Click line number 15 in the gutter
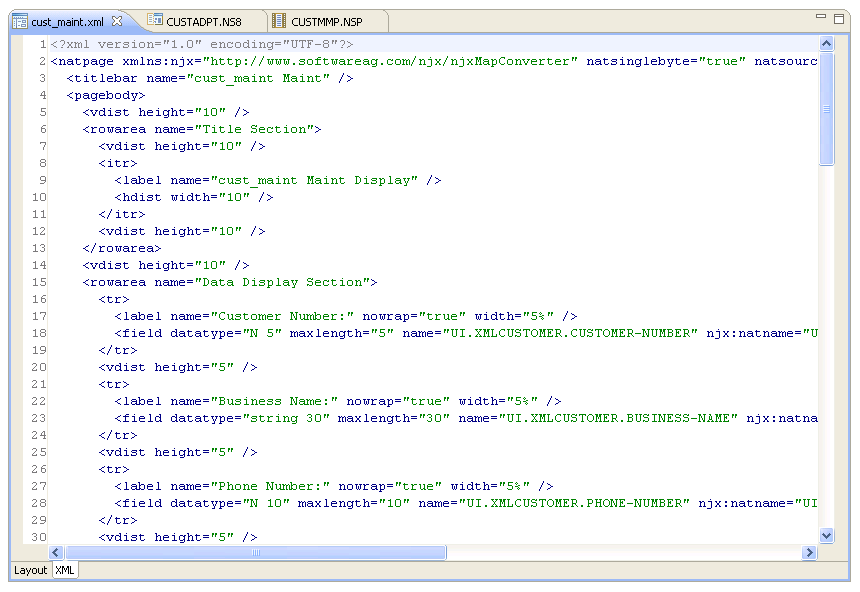The width and height of the screenshot is (860, 592). point(40,299)
